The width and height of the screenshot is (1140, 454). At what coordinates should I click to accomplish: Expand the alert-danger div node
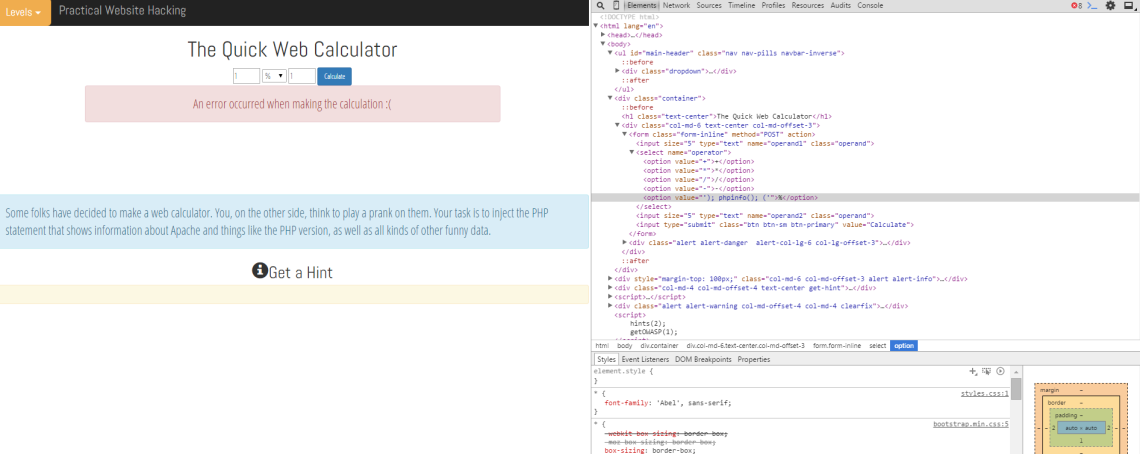(x=625, y=242)
